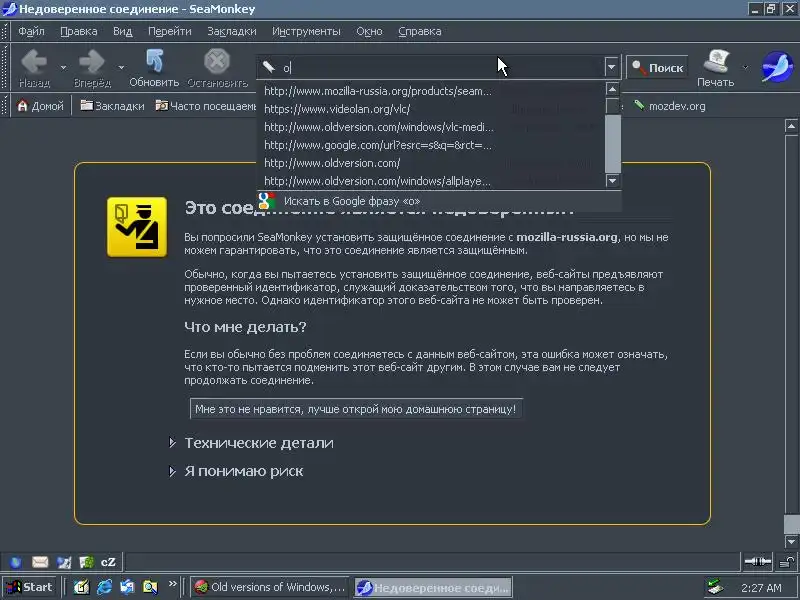
Task: Click page scrollbar up arrow
Action: pos(791,126)
